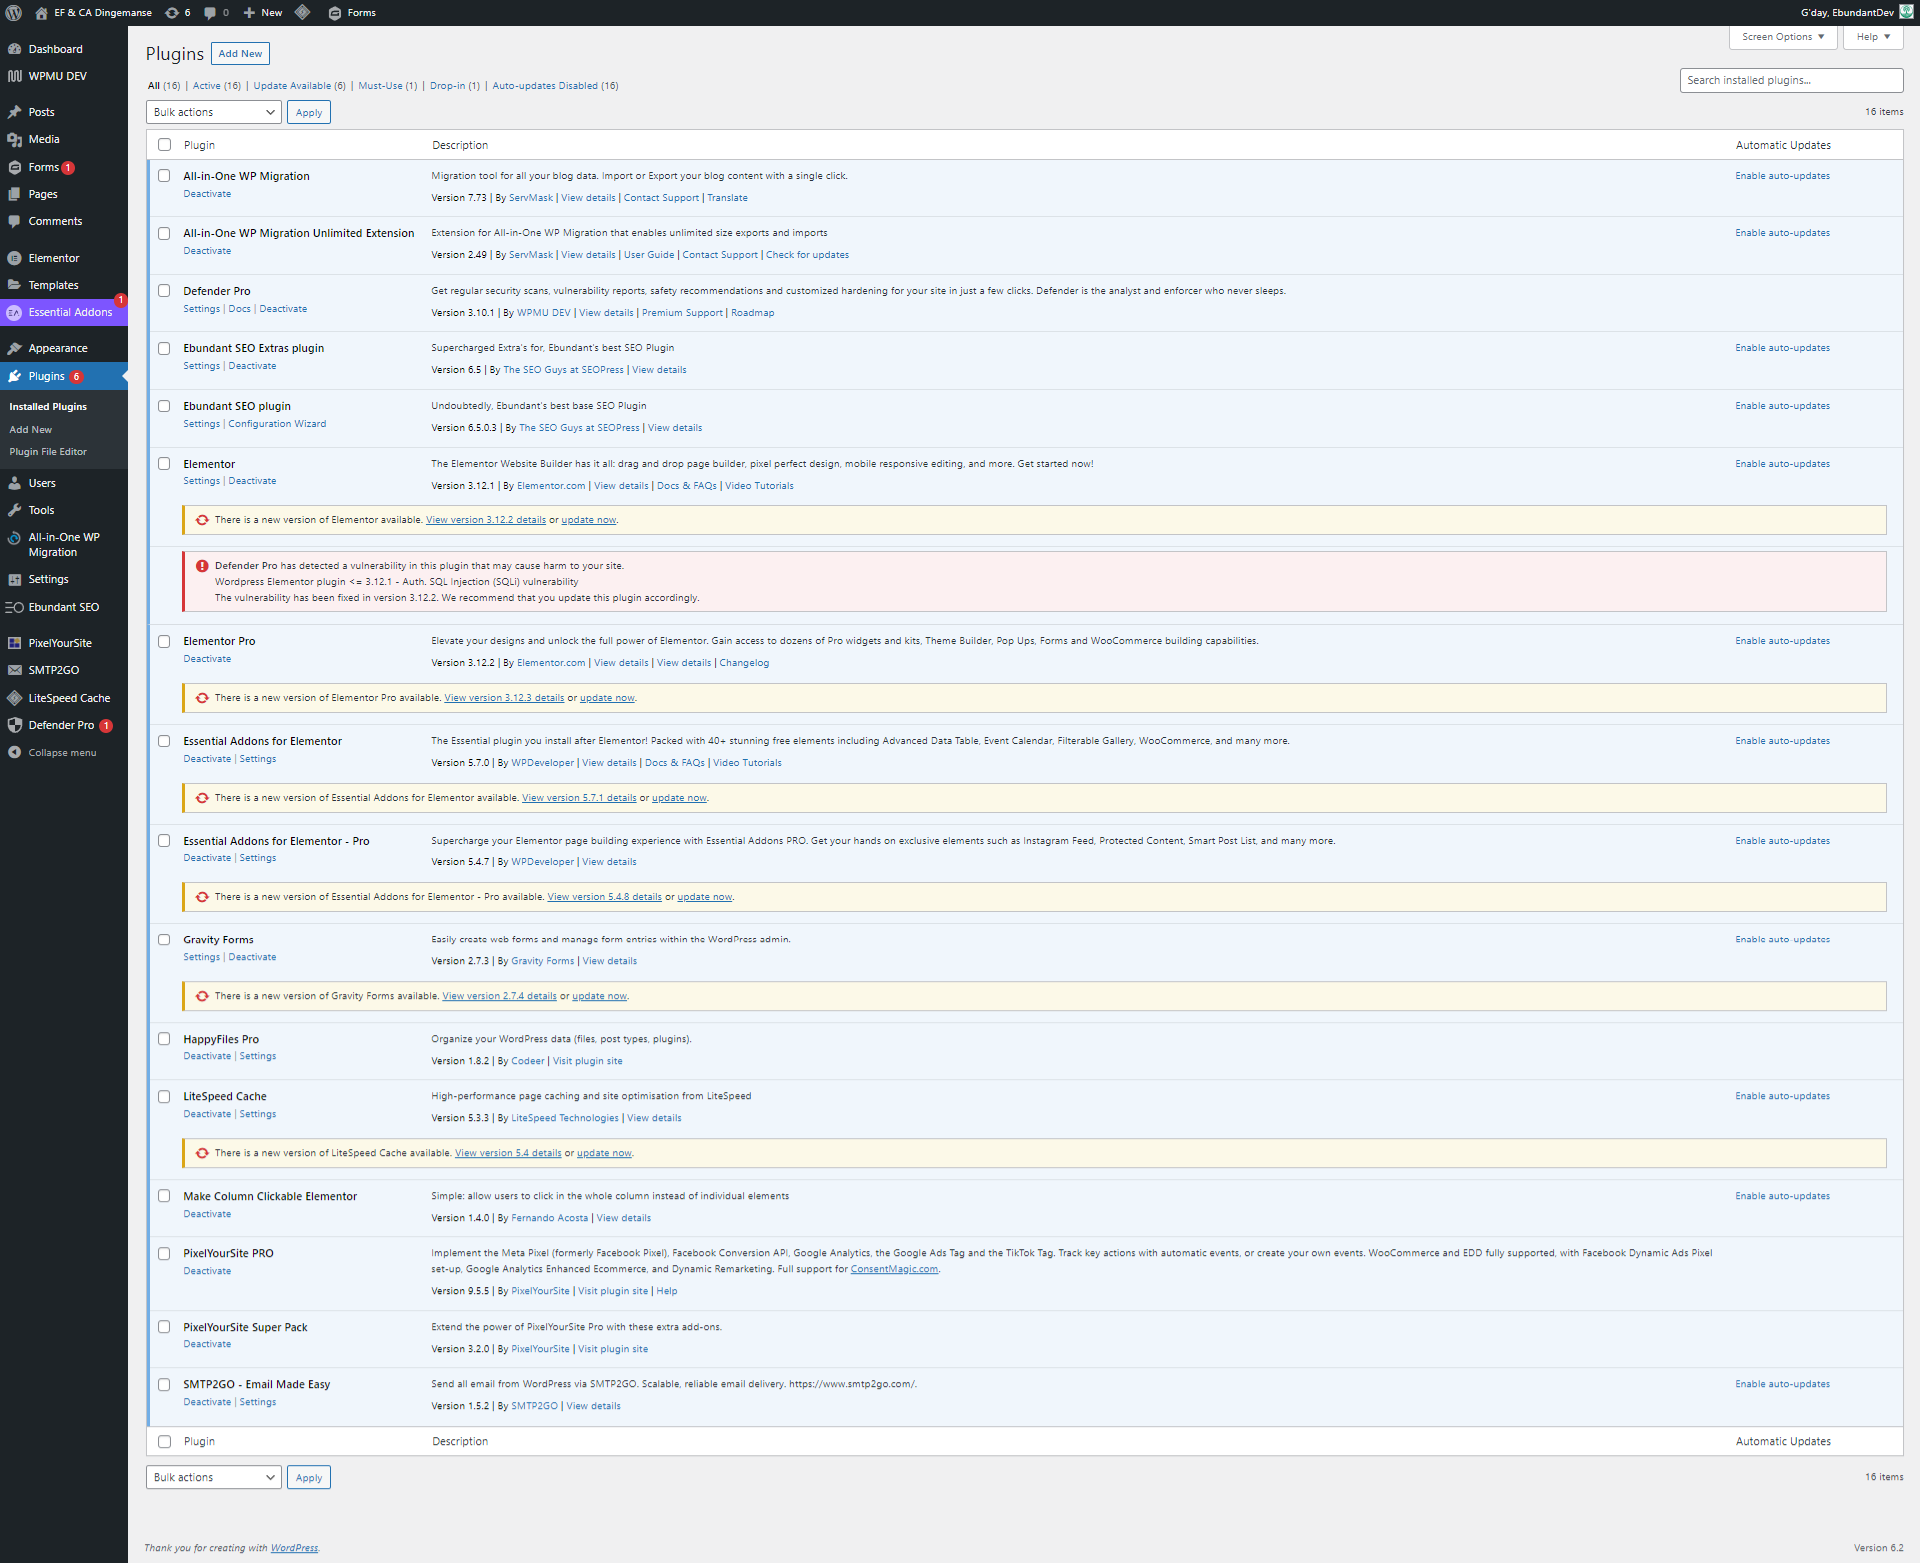Open the SMTP2GO sidebar envelope icon

pyautogui.click(x=14, y=670)
